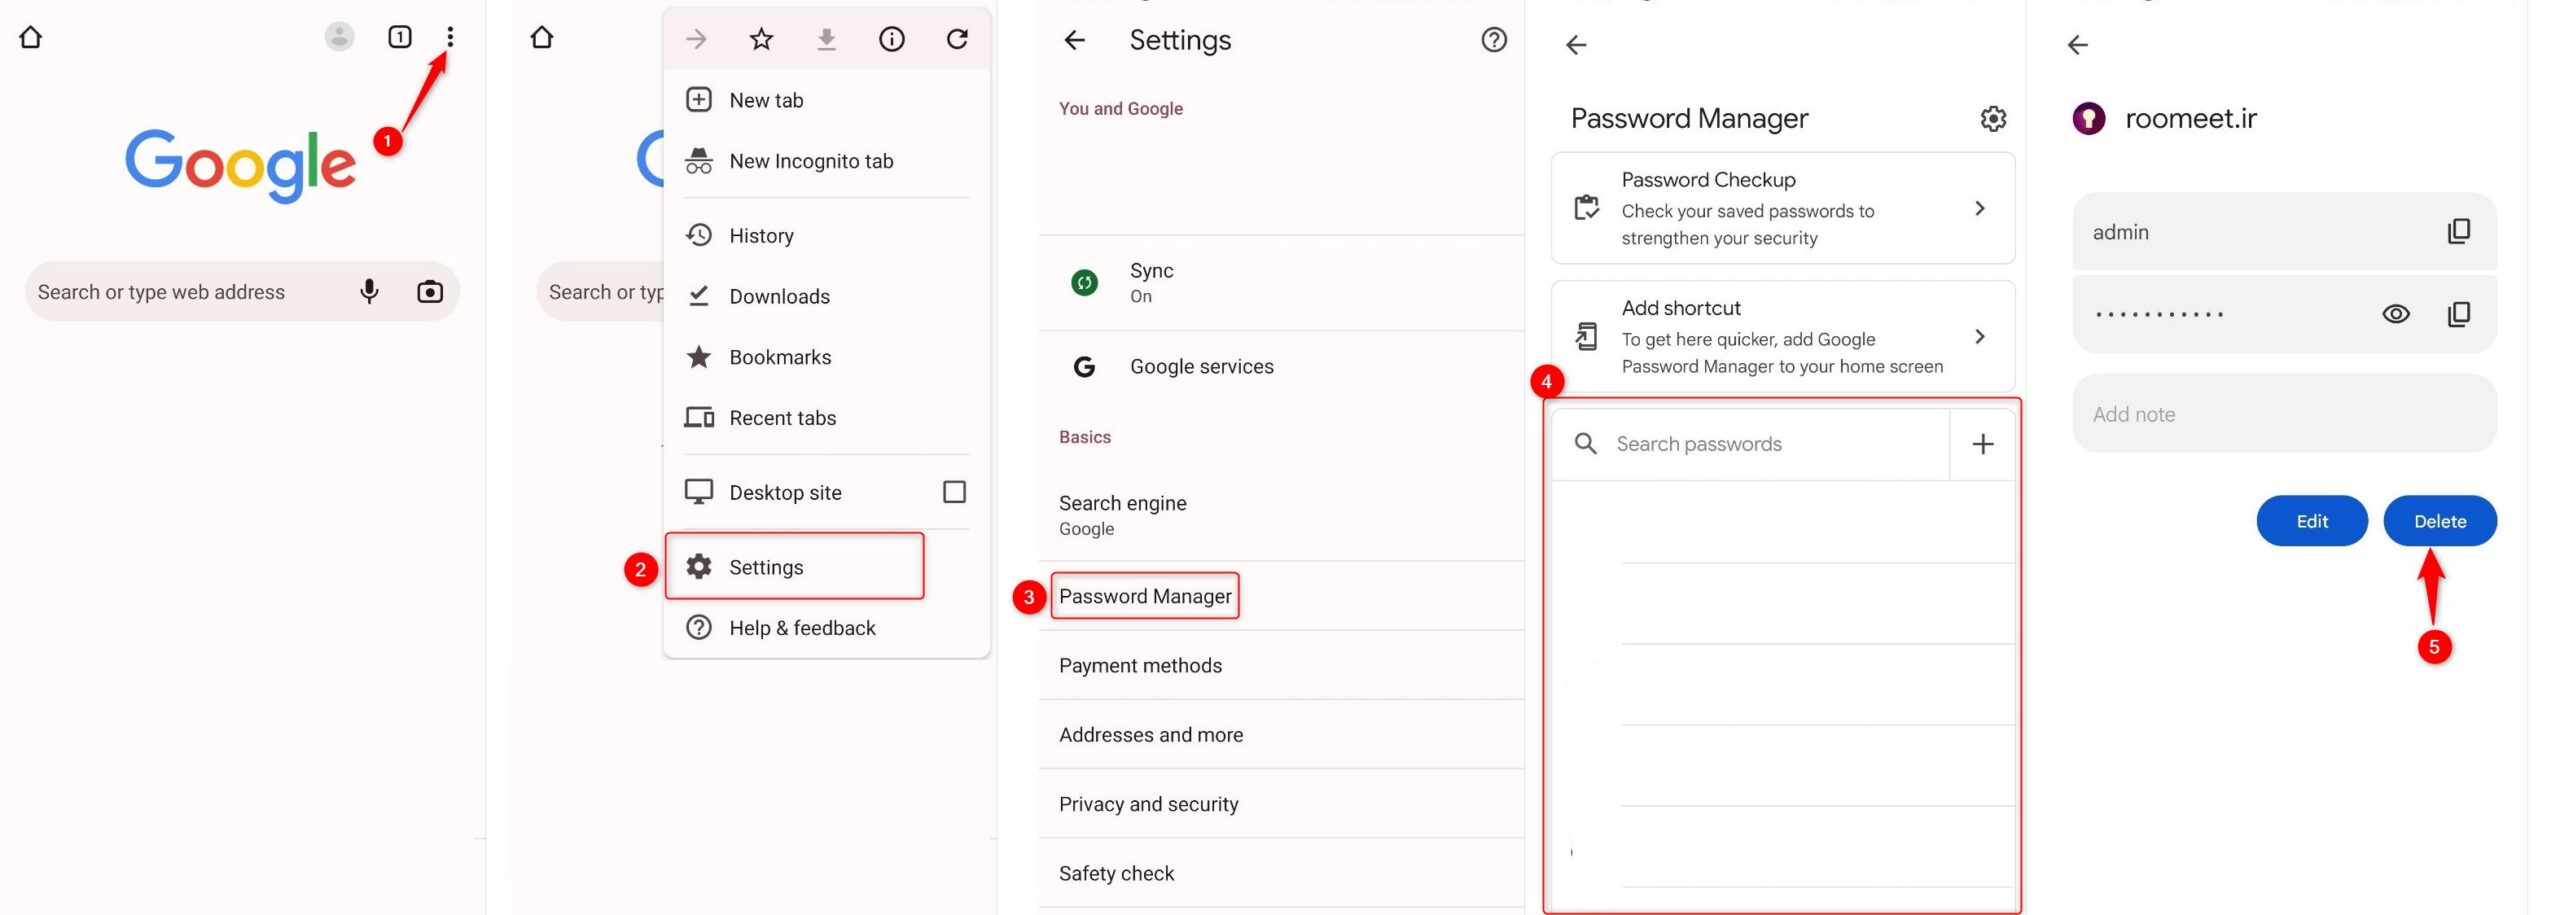Expand Password Checkup chevron

1980,208
